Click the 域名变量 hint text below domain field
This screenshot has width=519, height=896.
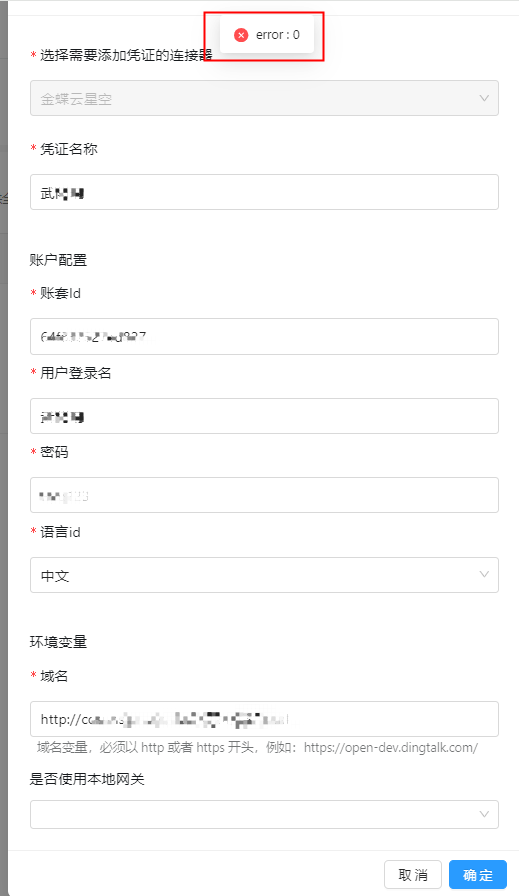[257, 747]
